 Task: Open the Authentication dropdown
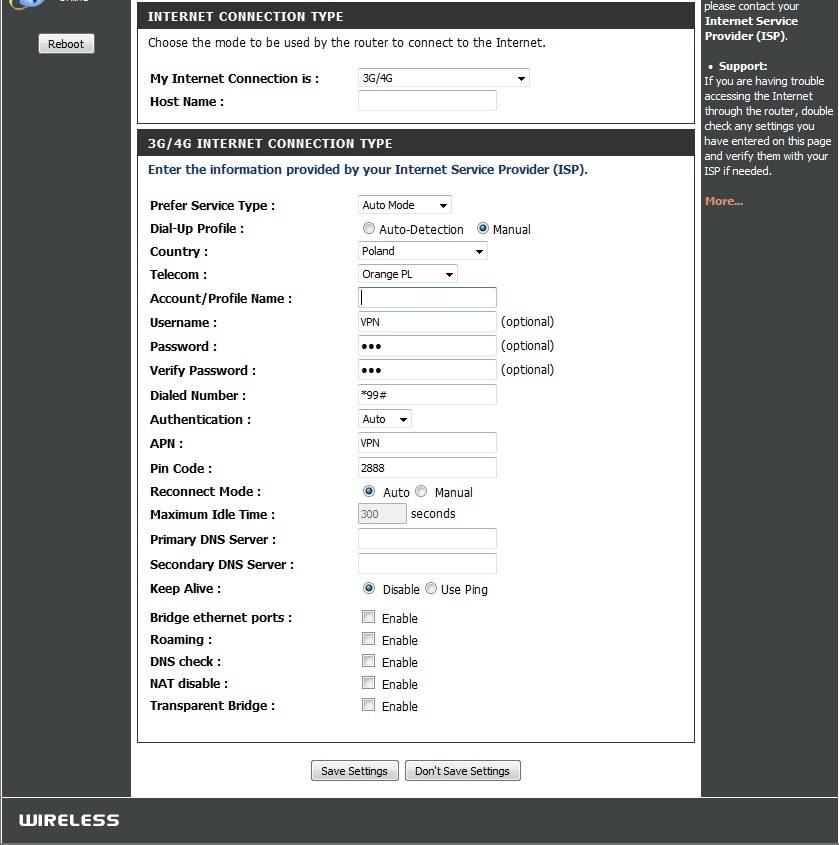385,419
